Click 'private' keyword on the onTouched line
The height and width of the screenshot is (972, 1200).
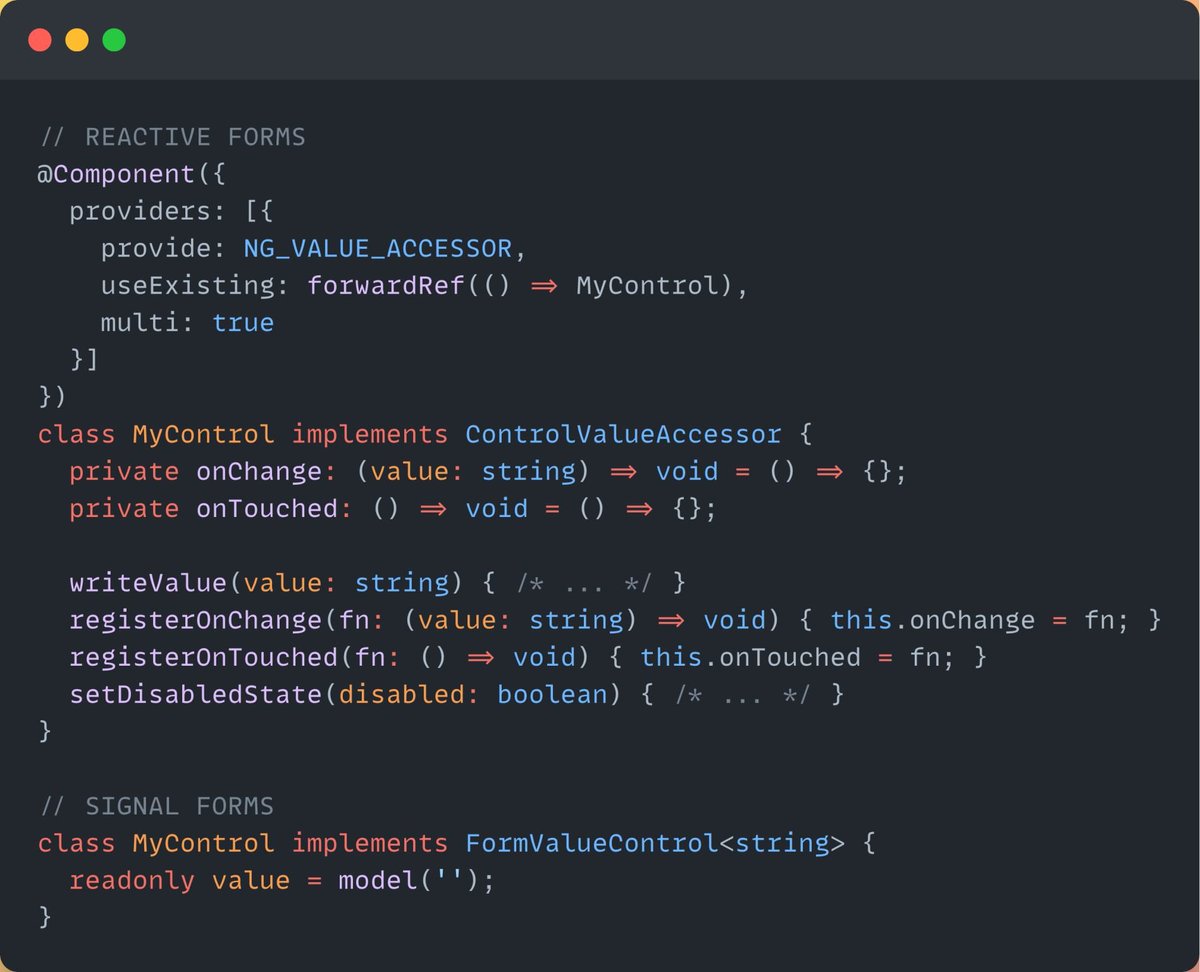click(124, 509)
